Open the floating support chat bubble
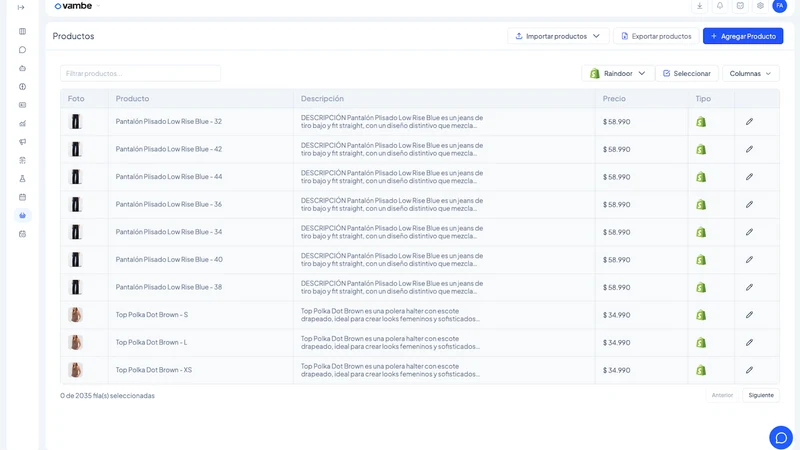Viewport: 800px width, 450px height. (781, 437)
